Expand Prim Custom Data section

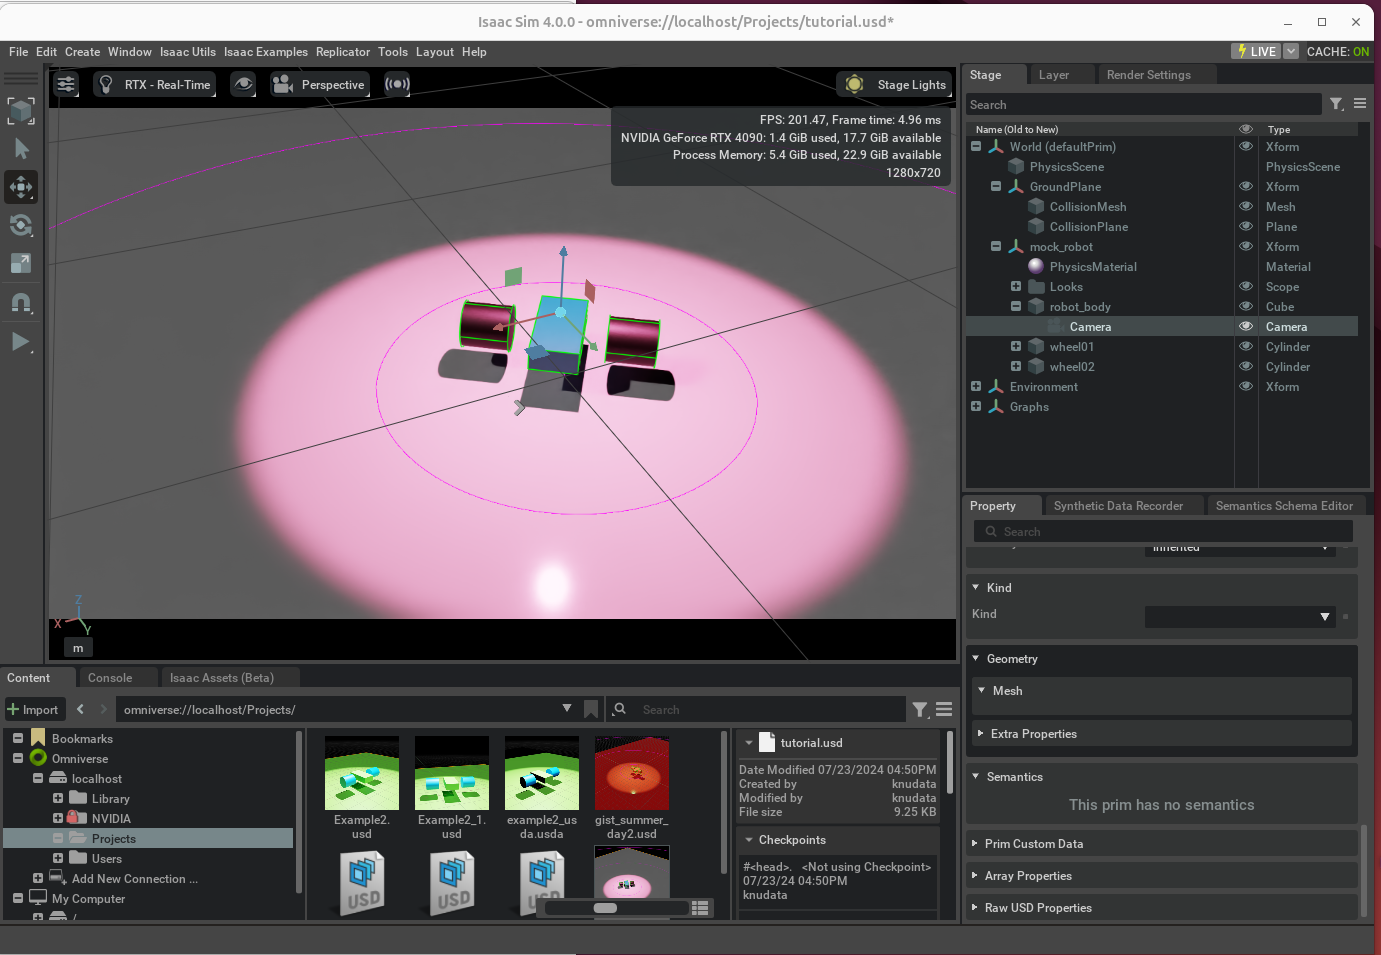pos(1160,844)
